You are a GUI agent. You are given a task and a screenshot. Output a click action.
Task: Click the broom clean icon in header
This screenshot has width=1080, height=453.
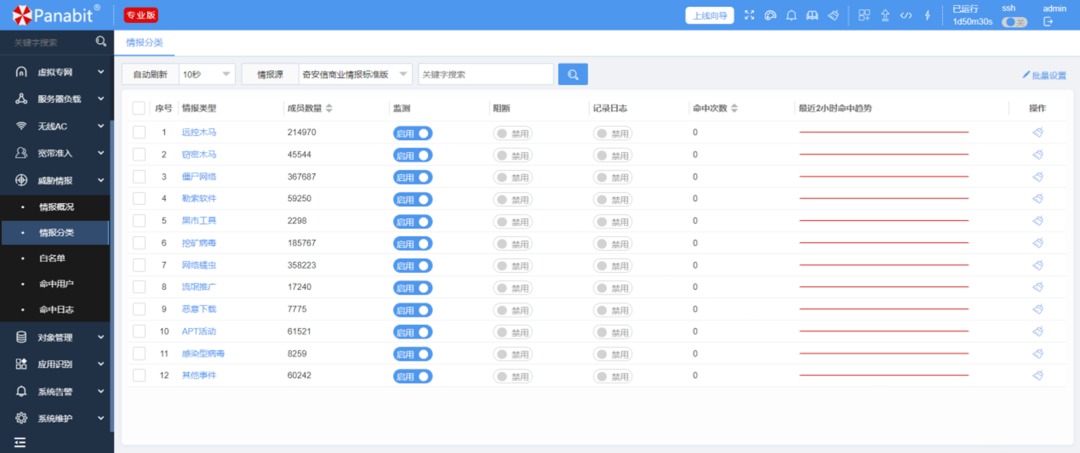pyautogui.click(x=833, y=16)
